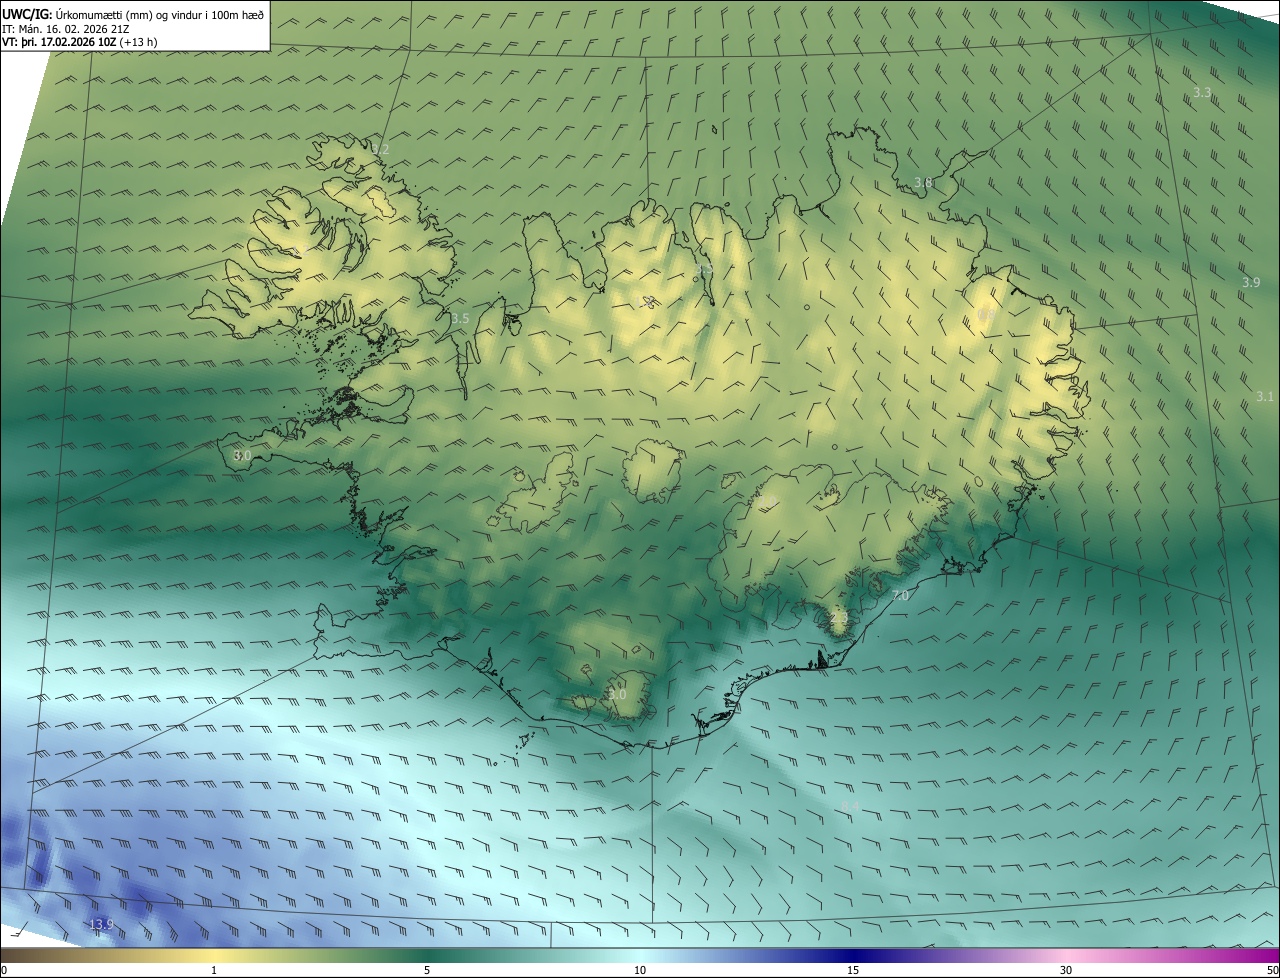Click the initial time line 'IT: Mán. 16. 02. 2026 21Z'
This screenshot has width=1280, height=978.
coord(66,29)
